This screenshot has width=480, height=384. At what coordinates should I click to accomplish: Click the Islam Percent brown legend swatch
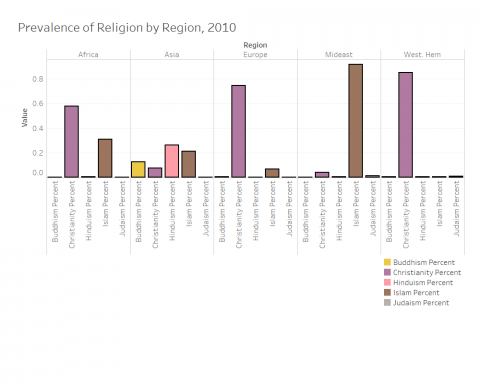[387, 293]
